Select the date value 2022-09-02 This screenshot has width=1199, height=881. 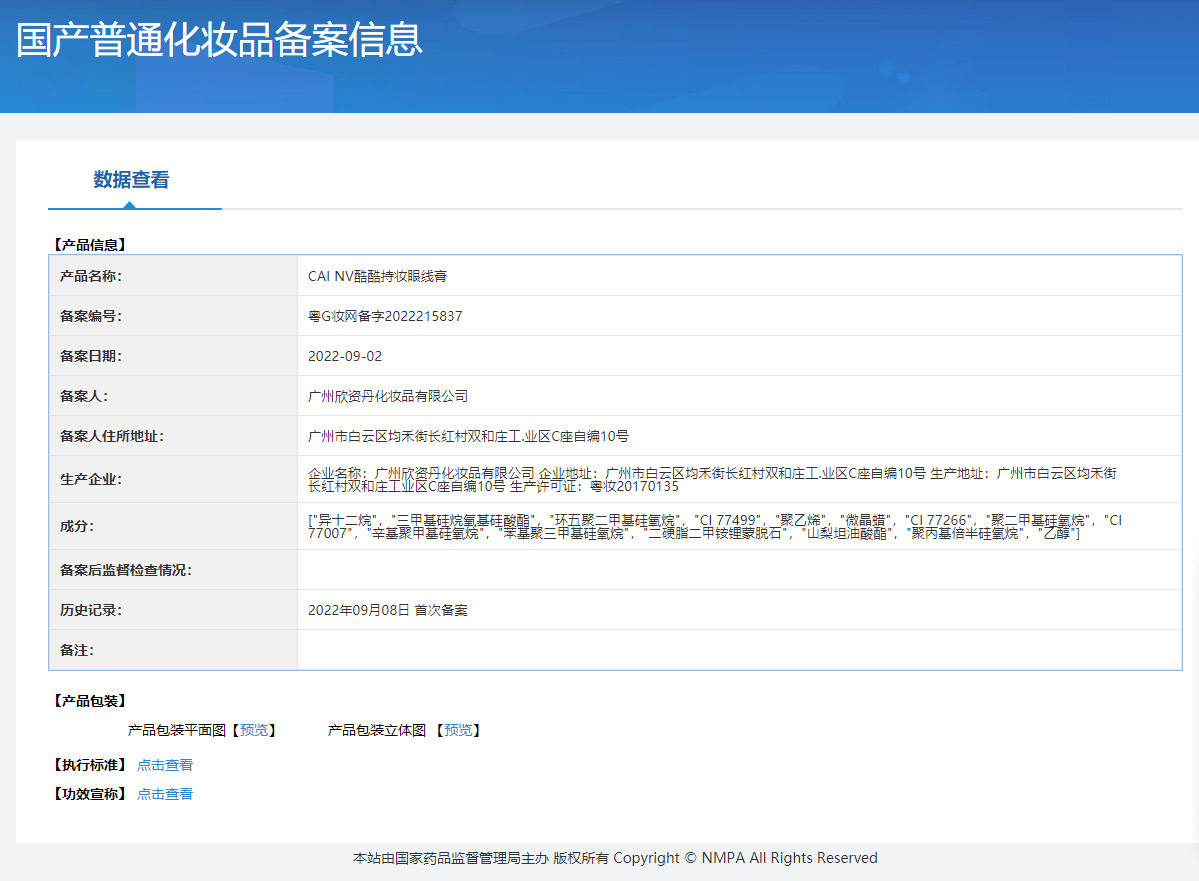tap(345, 356)
